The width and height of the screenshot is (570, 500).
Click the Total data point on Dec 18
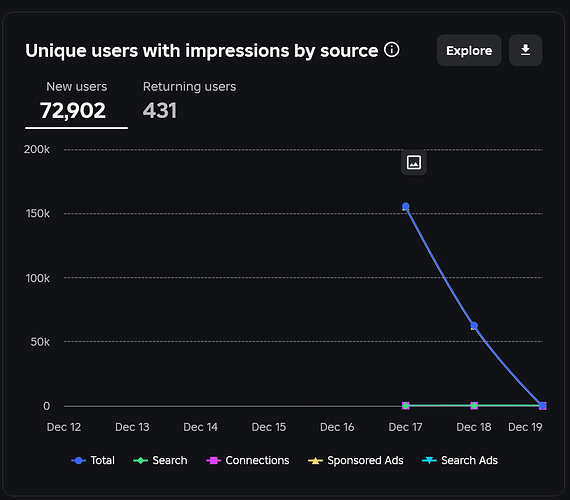coord(474,325)
